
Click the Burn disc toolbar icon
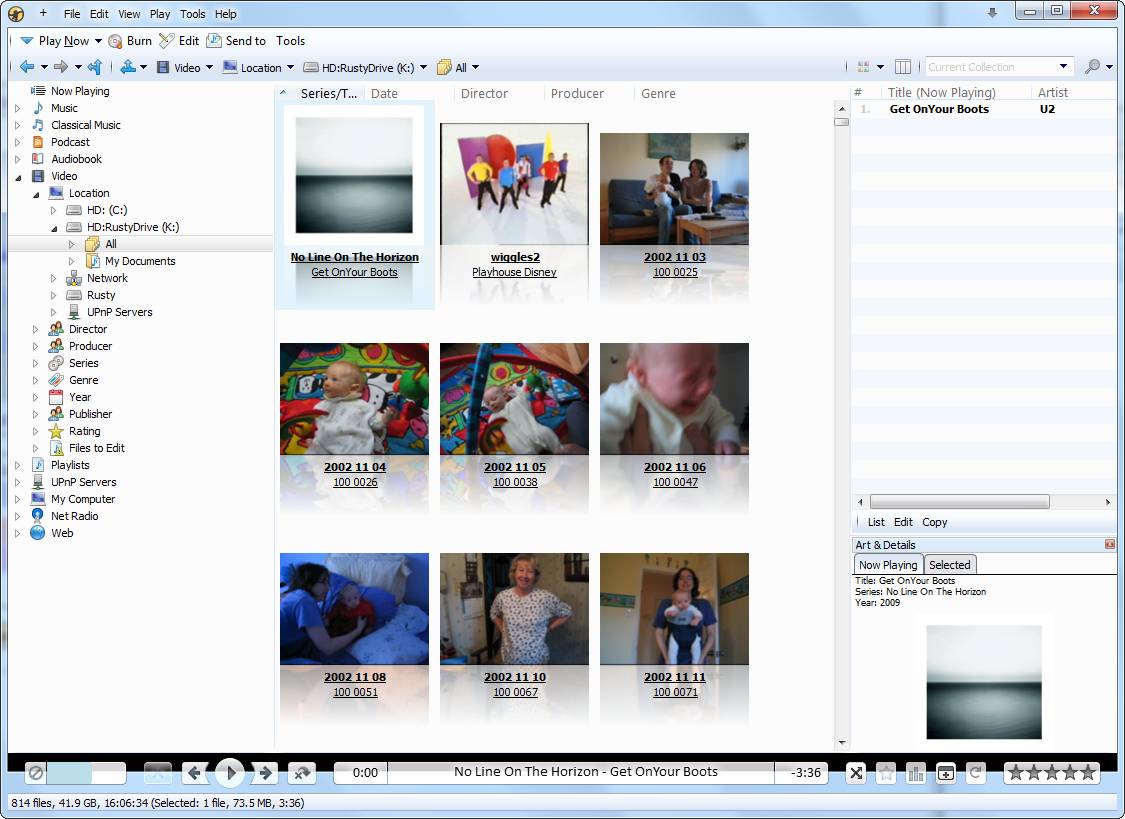coord(116,41)
